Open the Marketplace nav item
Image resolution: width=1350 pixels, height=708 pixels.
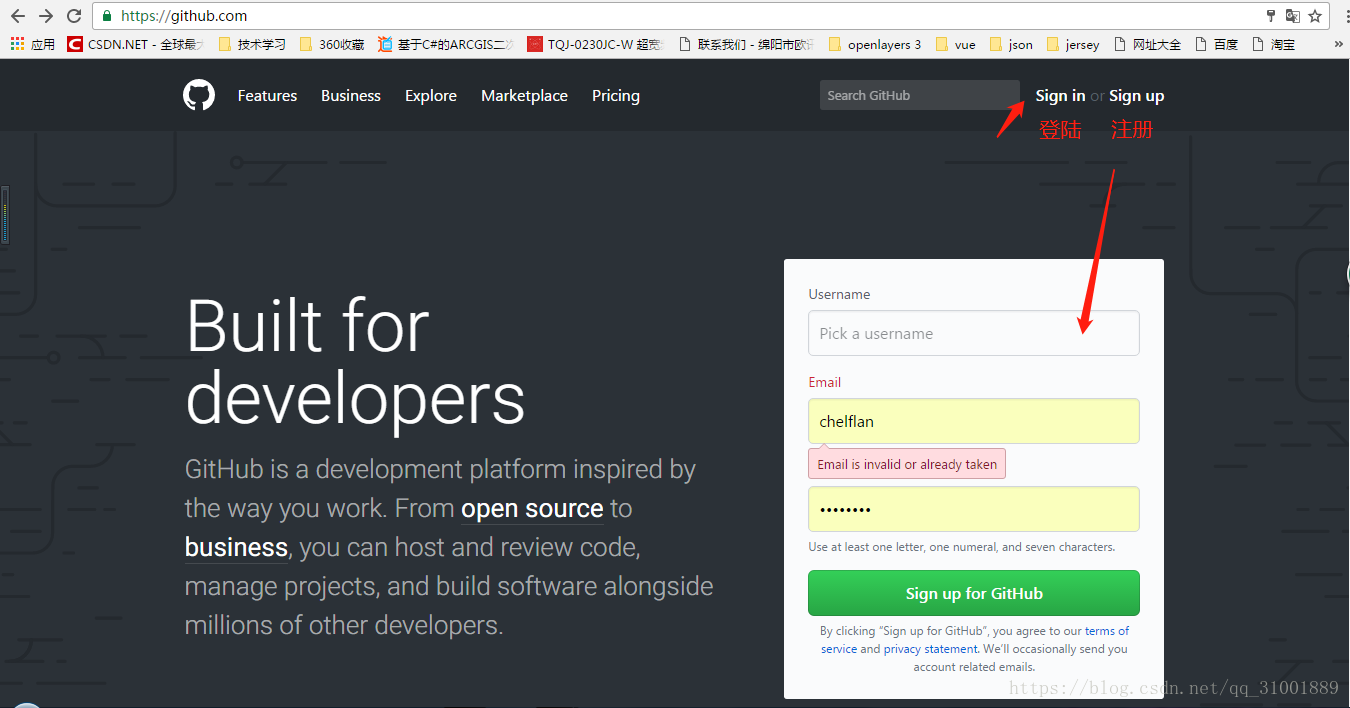pyautogui.click(x=524, y=96)
